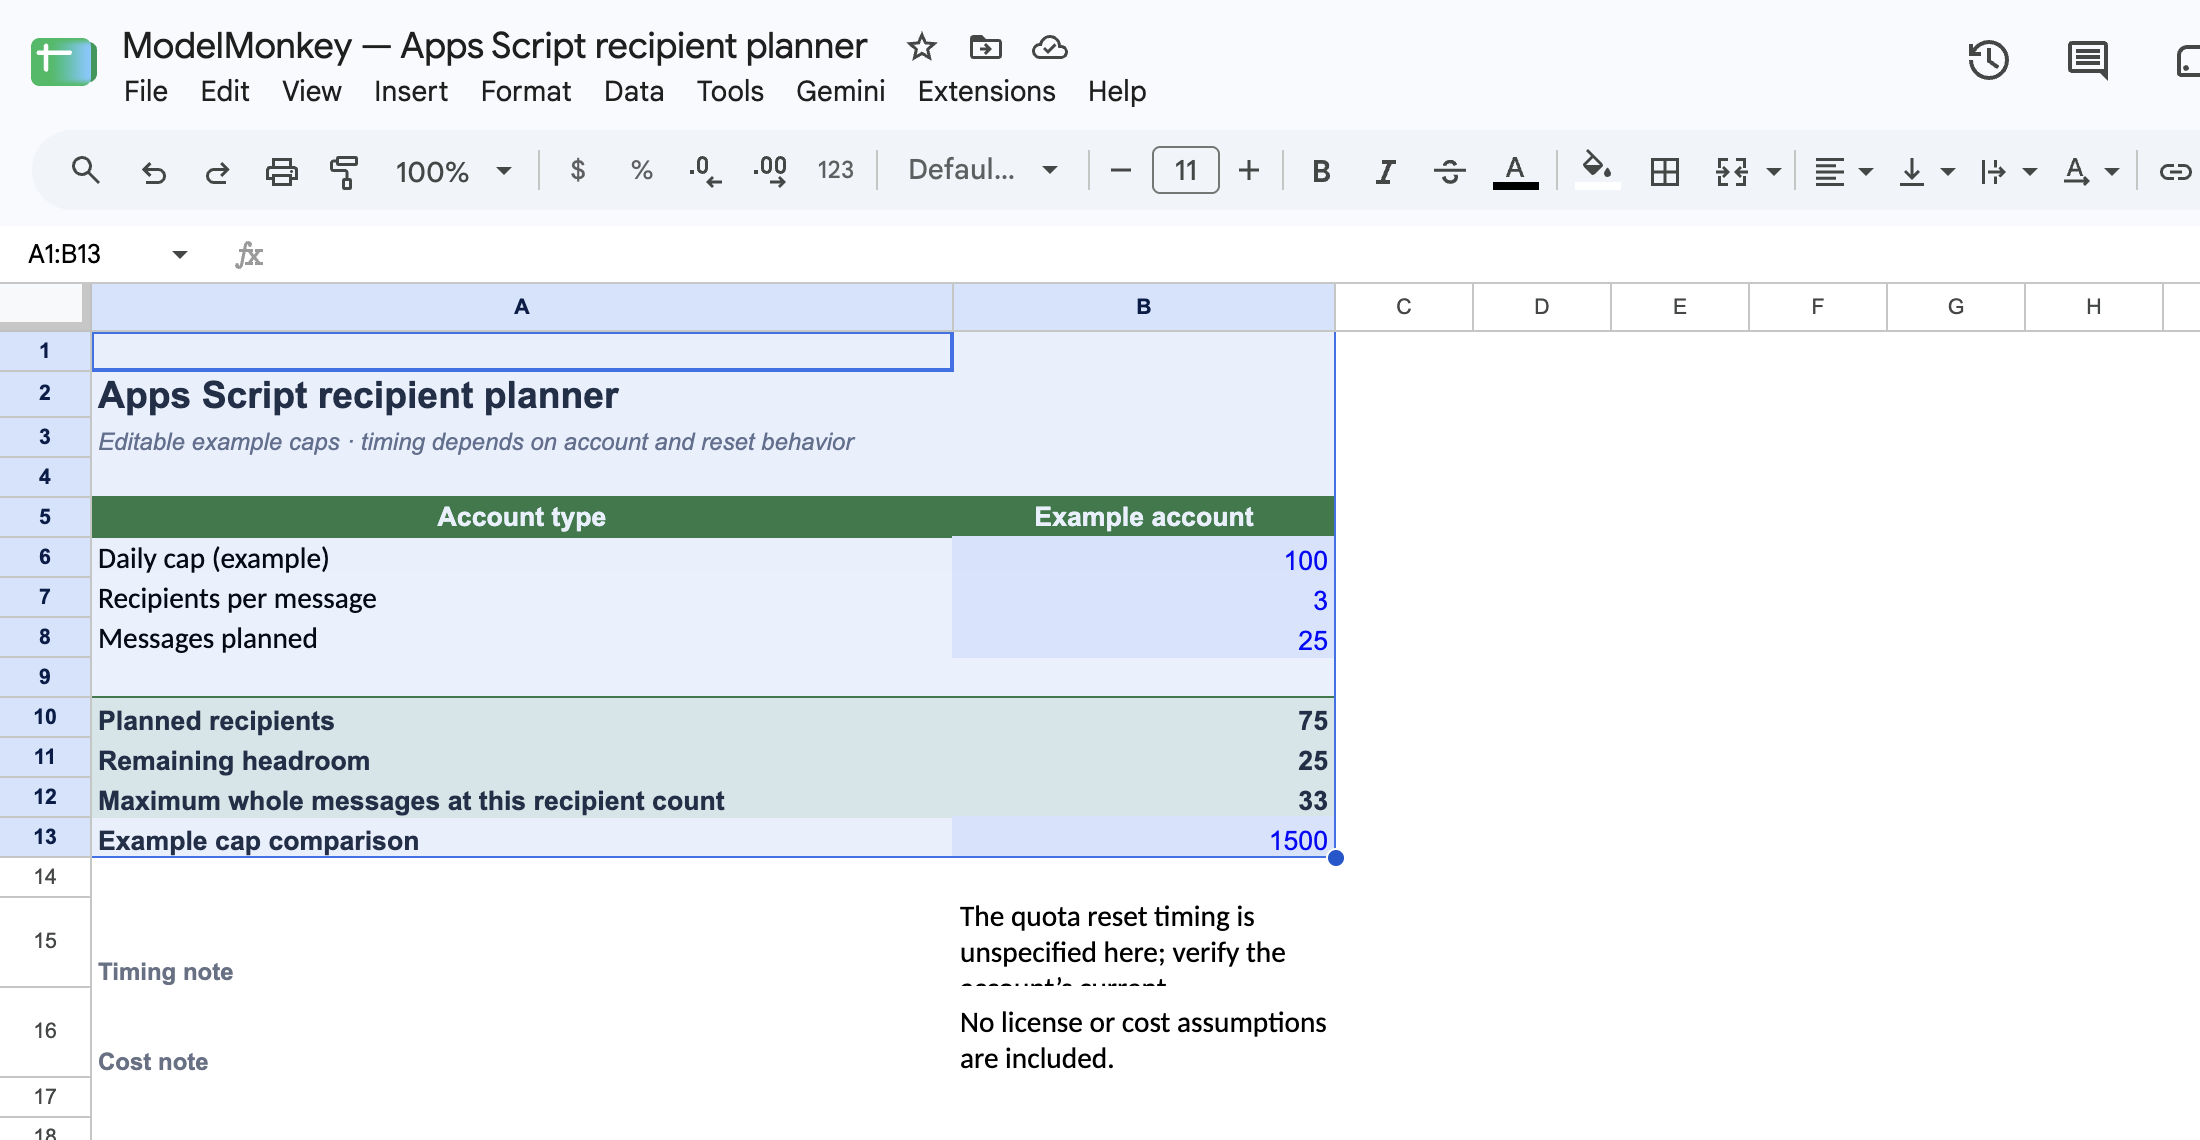Open the font family Default dropdown
2200x1140 pixels.
(982, 170)
